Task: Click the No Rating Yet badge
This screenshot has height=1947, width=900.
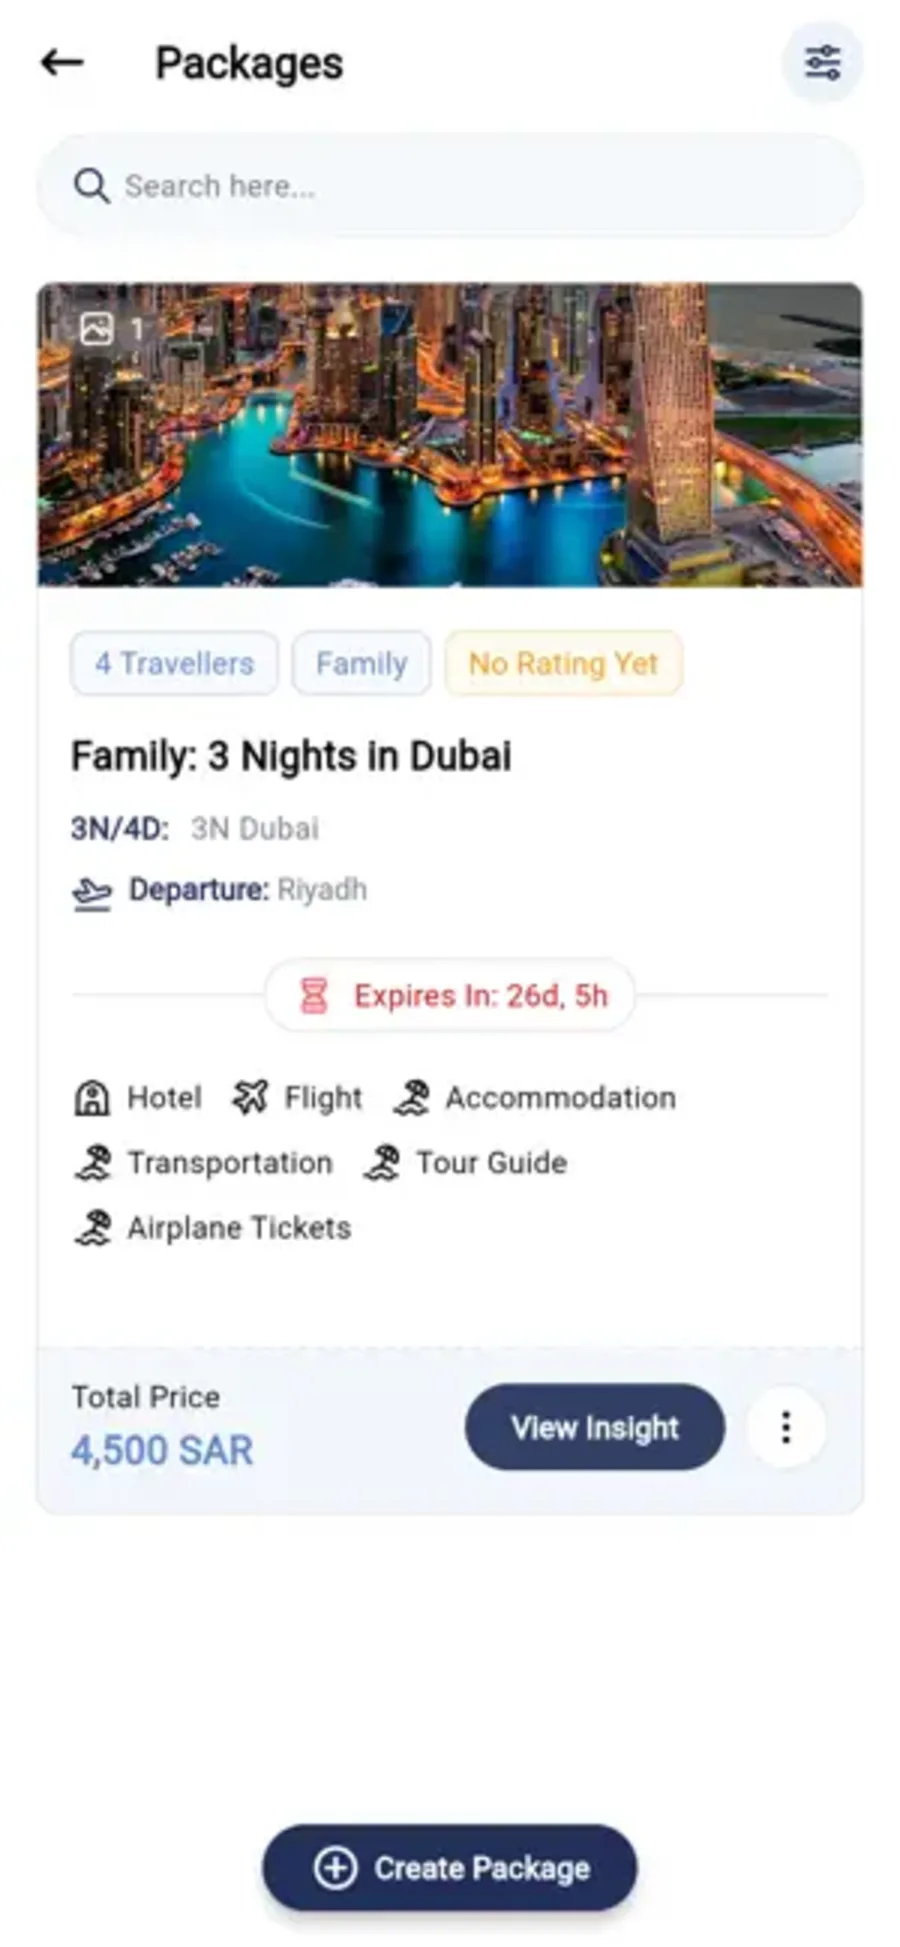Action: point(563,663)
